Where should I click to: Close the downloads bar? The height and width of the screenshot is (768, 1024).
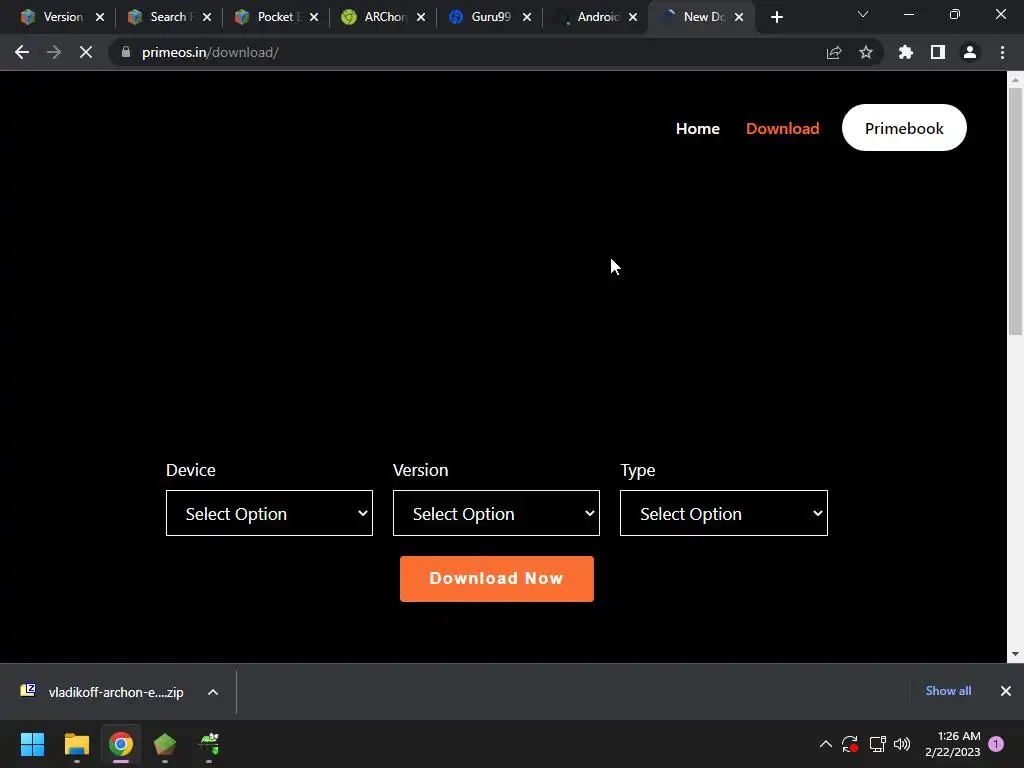1006,691
